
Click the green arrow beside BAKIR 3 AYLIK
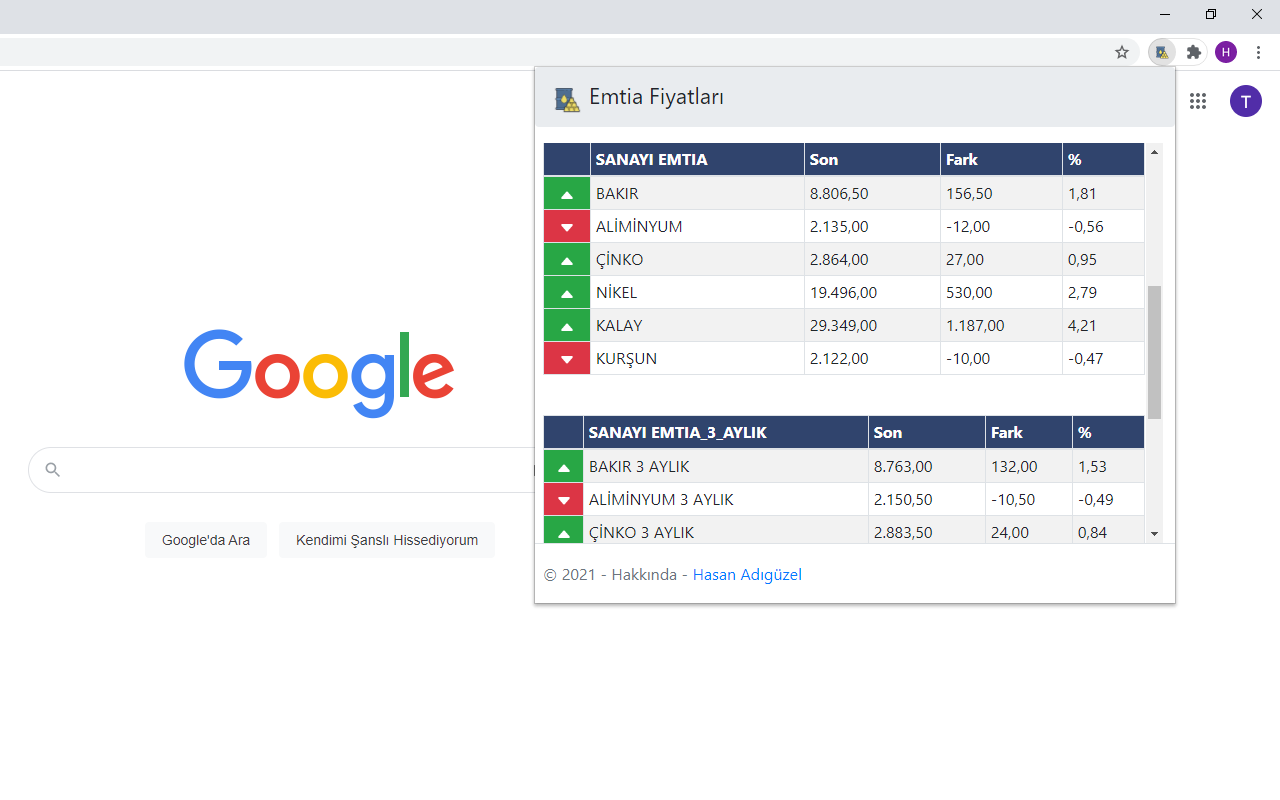[x=563, y=466]
